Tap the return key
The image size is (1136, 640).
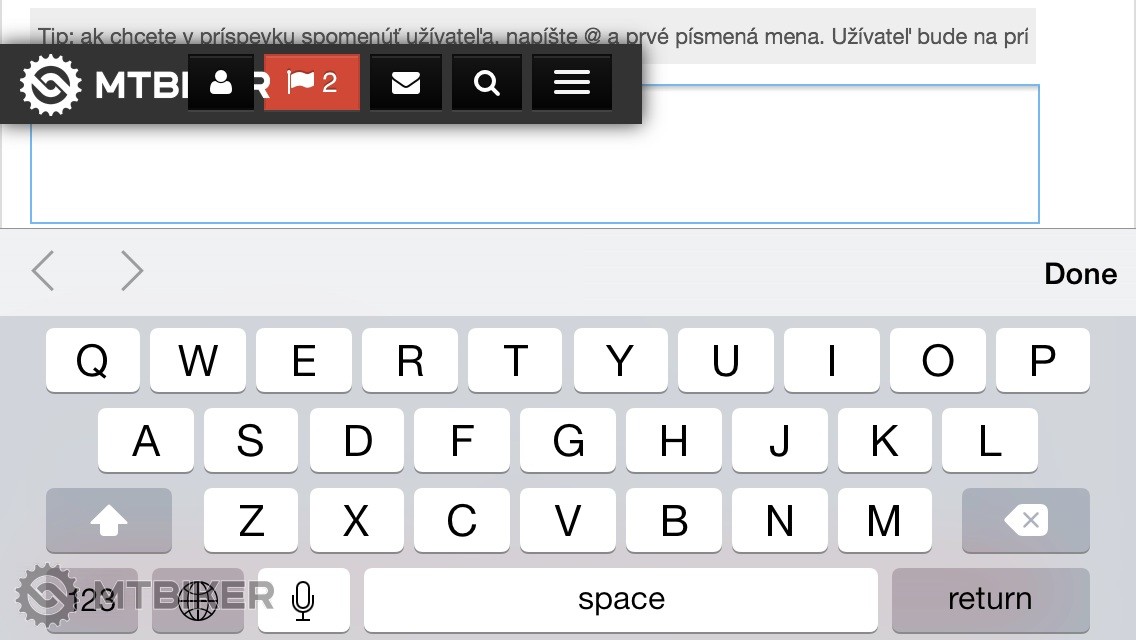(990, 600)
